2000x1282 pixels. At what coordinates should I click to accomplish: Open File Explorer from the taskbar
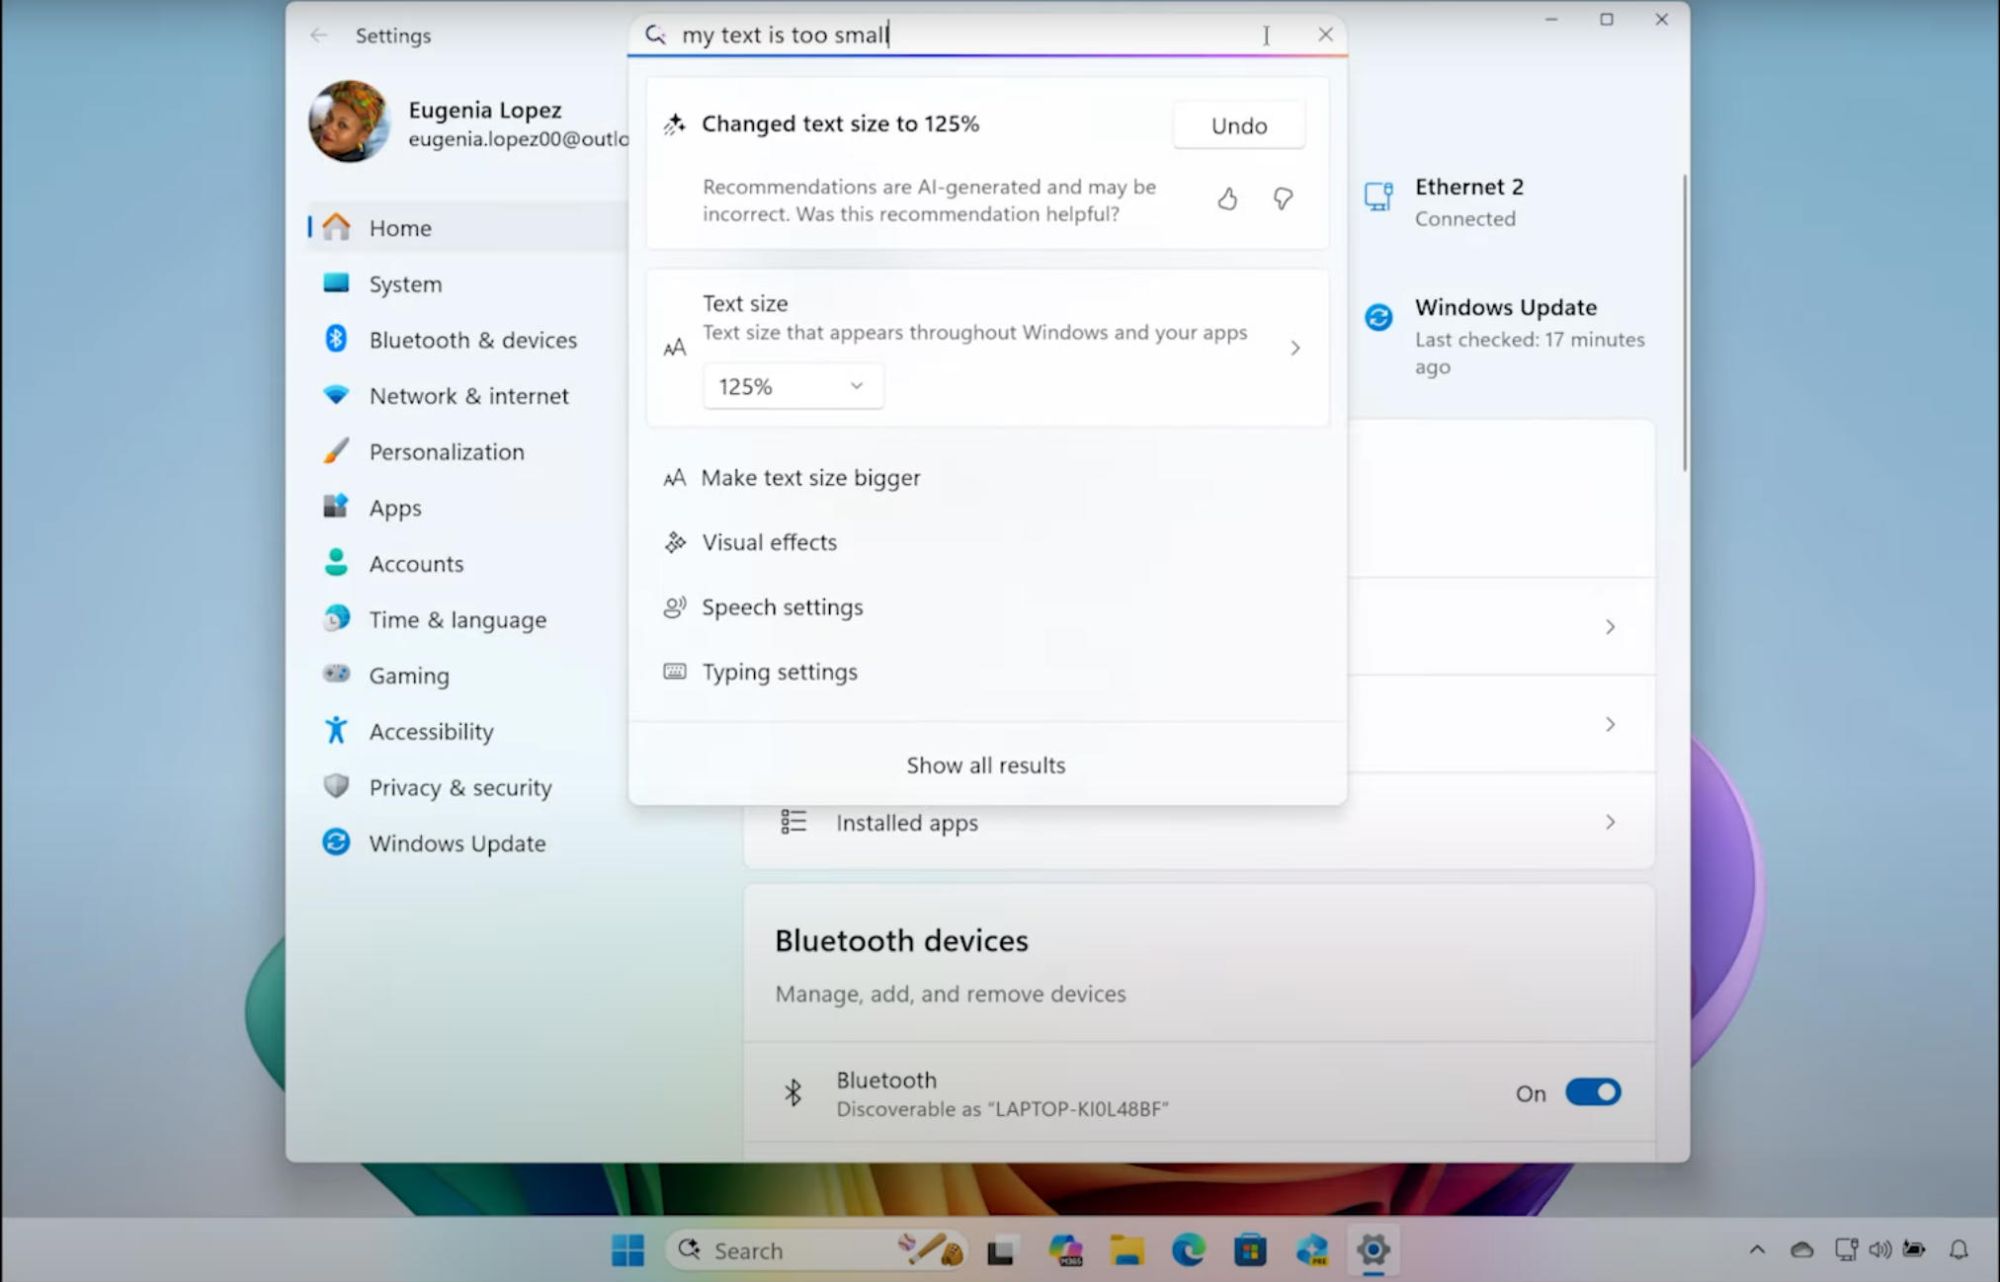point(1127,1249)
